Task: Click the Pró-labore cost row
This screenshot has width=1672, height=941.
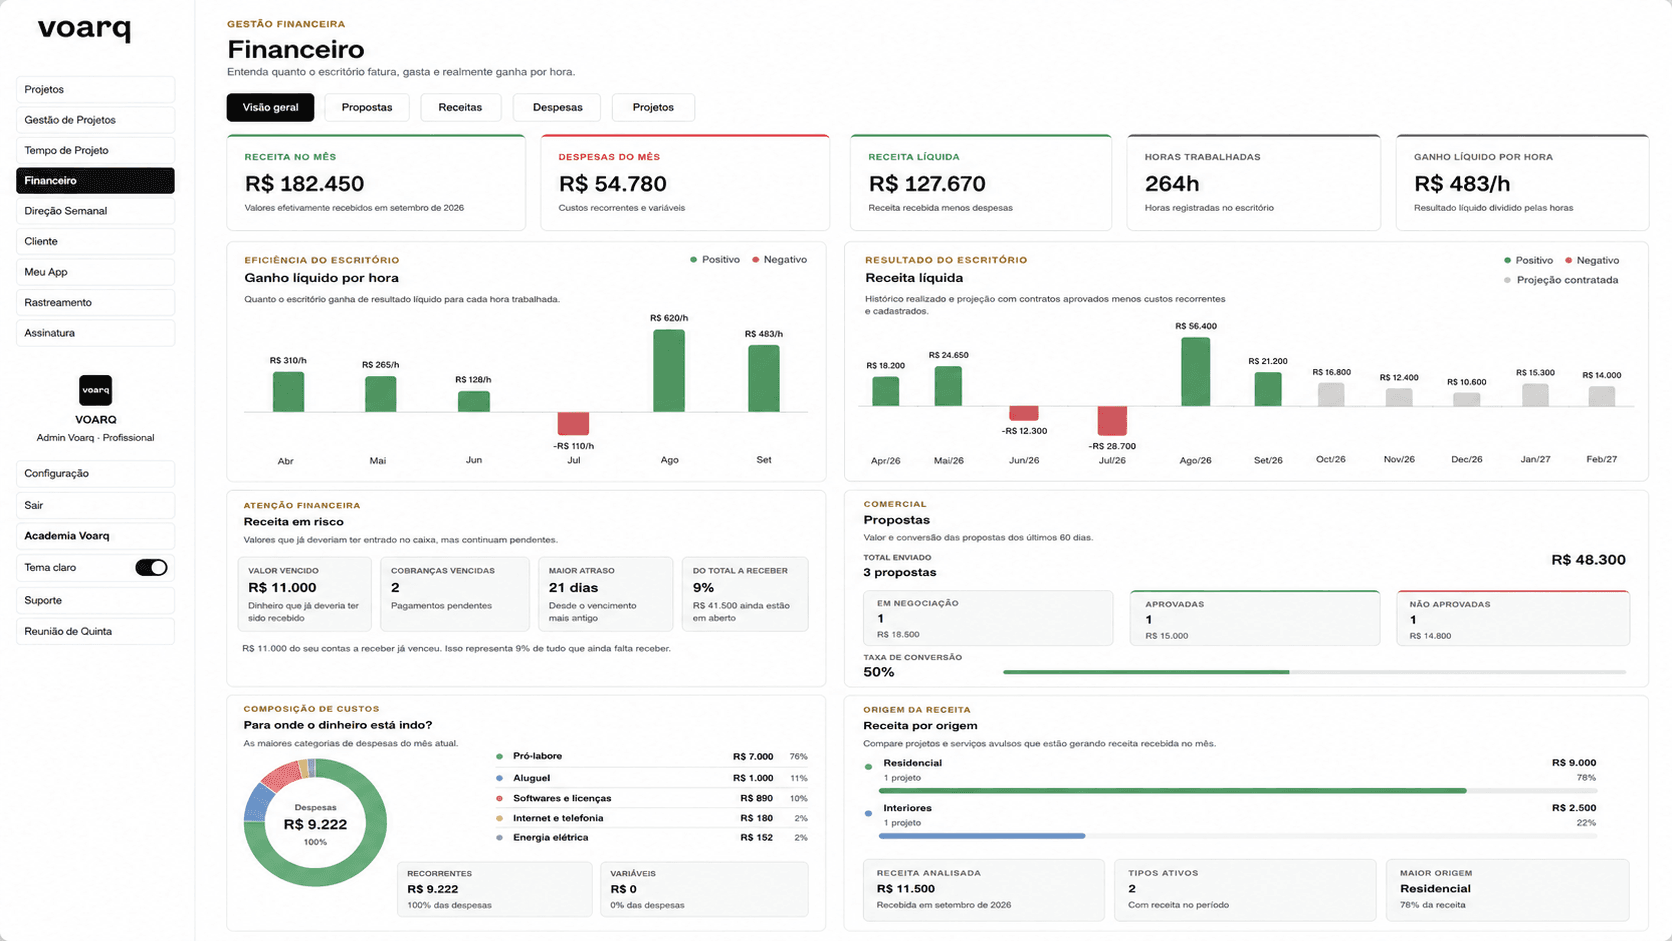Action: point(652,757)
